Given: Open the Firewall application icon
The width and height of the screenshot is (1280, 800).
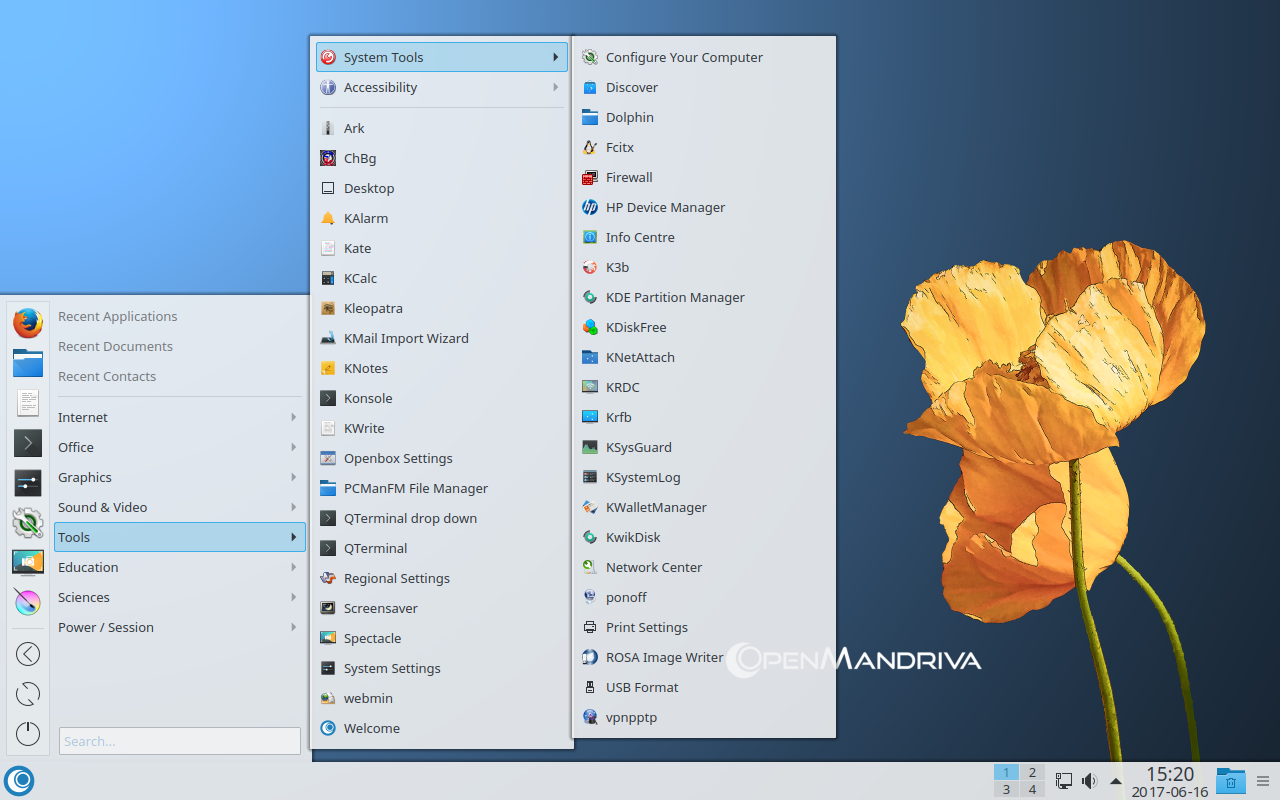Looking at the screenshot, I should click(x=590, y=178).
